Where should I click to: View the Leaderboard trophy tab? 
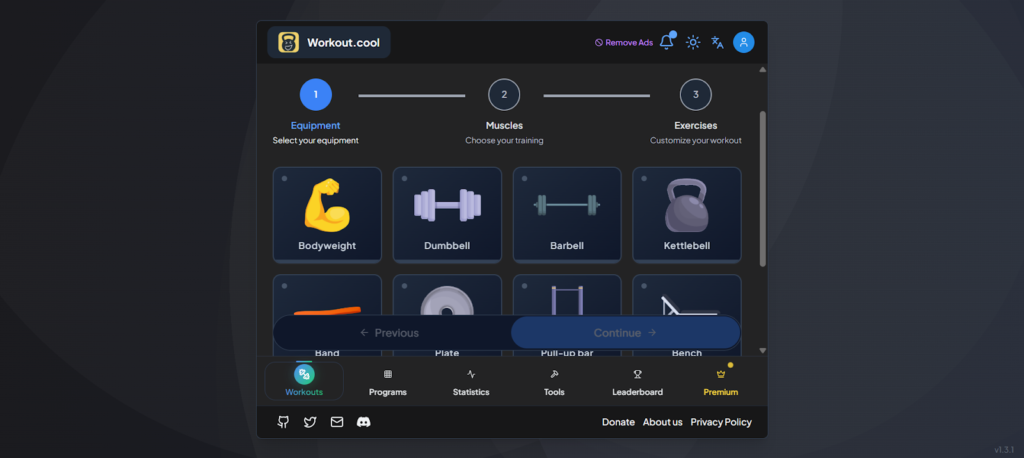[x=637, y=381]
